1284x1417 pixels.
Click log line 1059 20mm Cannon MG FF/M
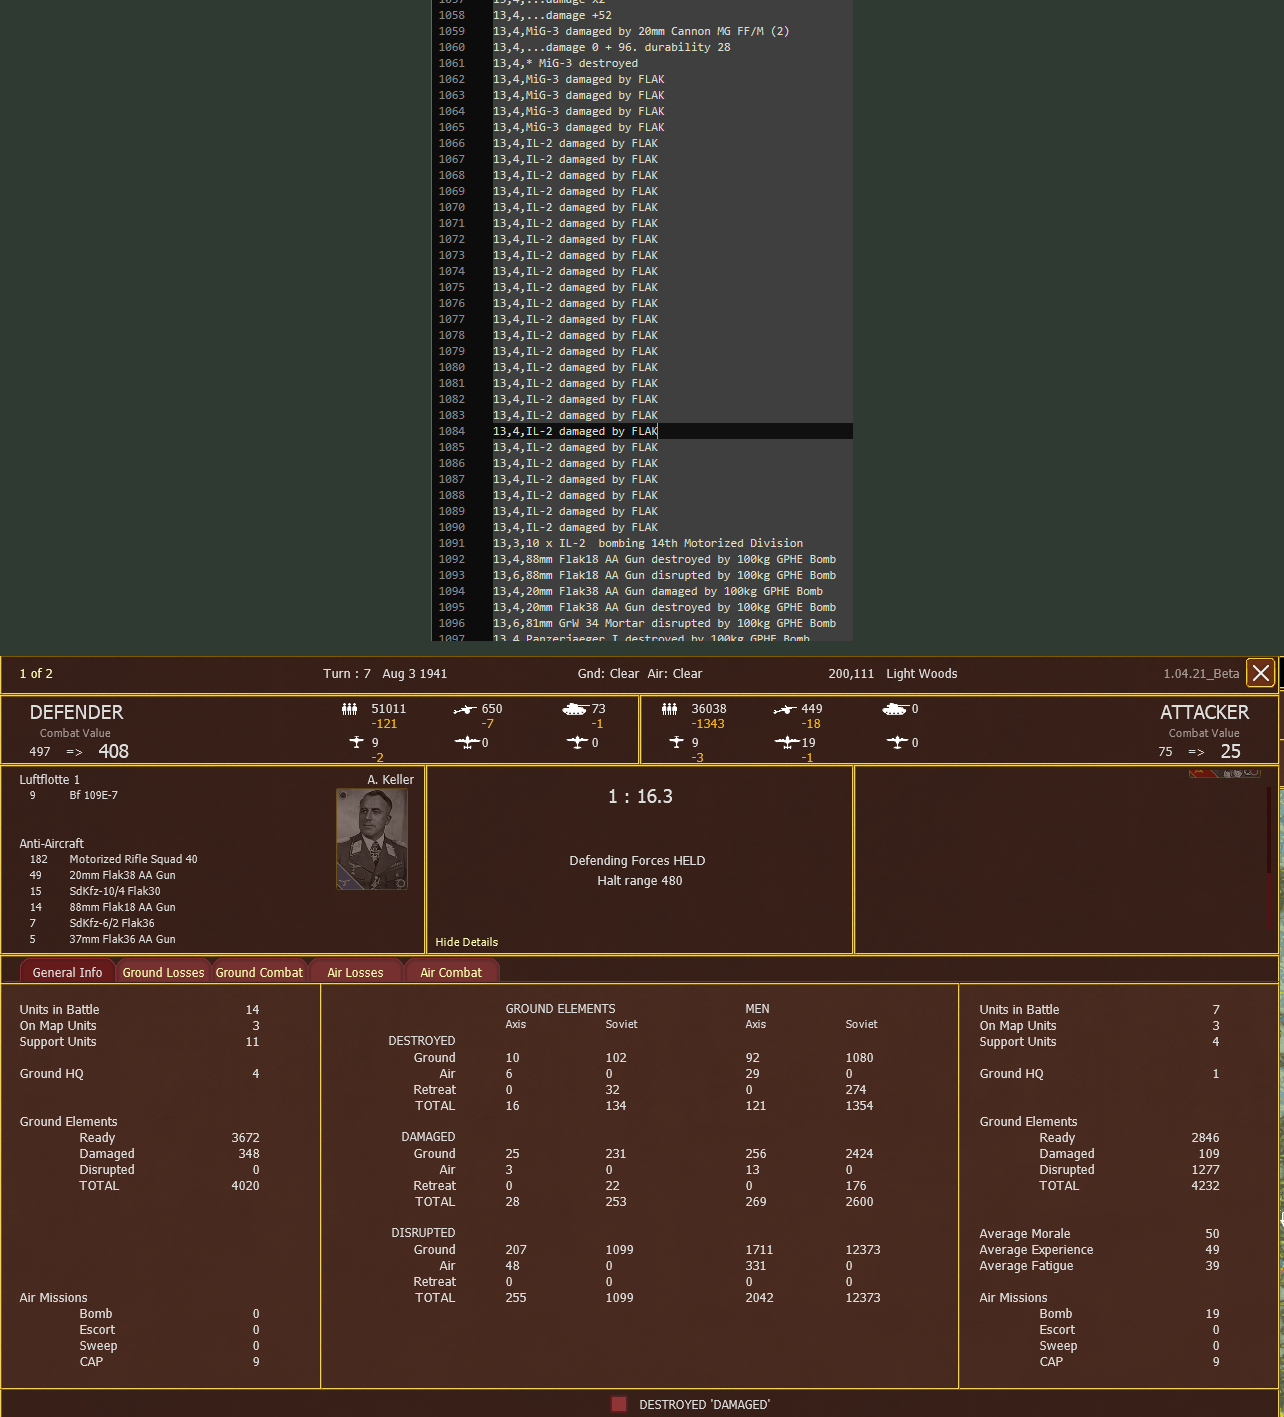pyautogui.click(x=641, y=31)
